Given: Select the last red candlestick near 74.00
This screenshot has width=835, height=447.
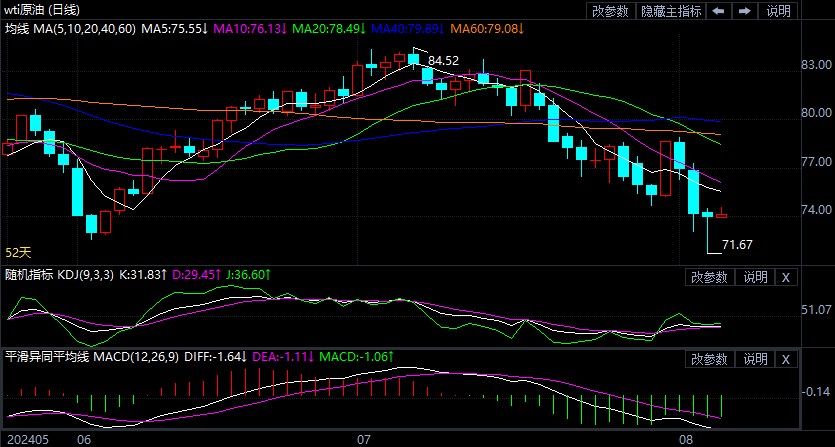Looking at the screenshot, I should click(722, 215).
